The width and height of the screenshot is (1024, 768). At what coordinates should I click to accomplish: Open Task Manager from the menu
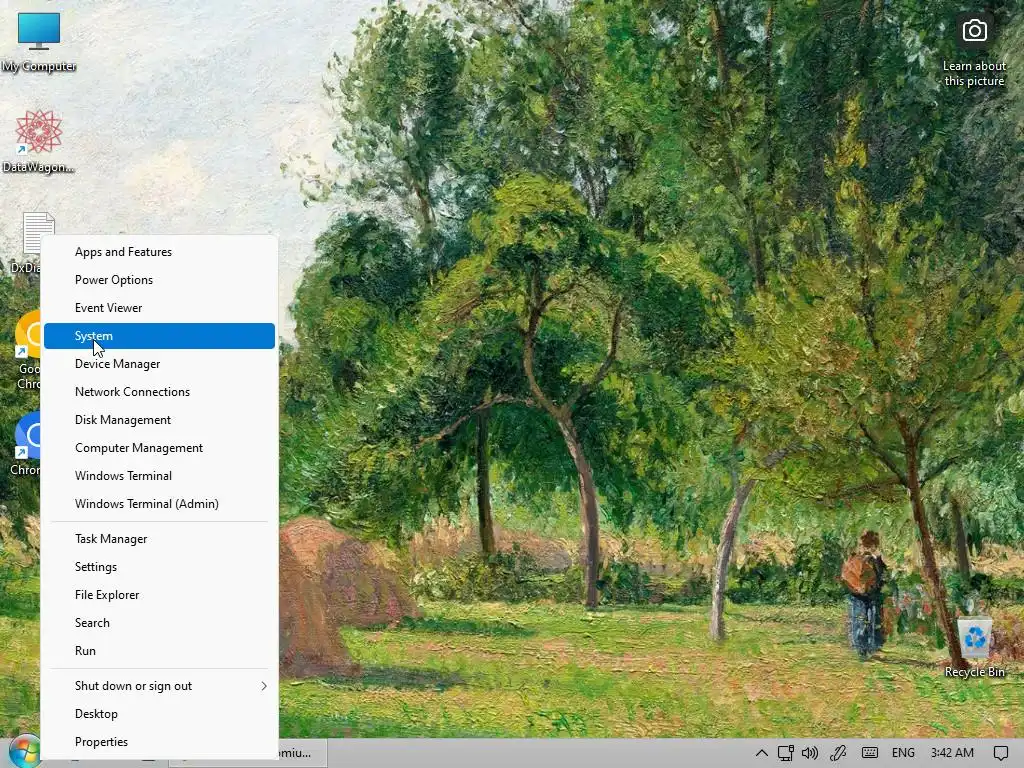(159, 539)
